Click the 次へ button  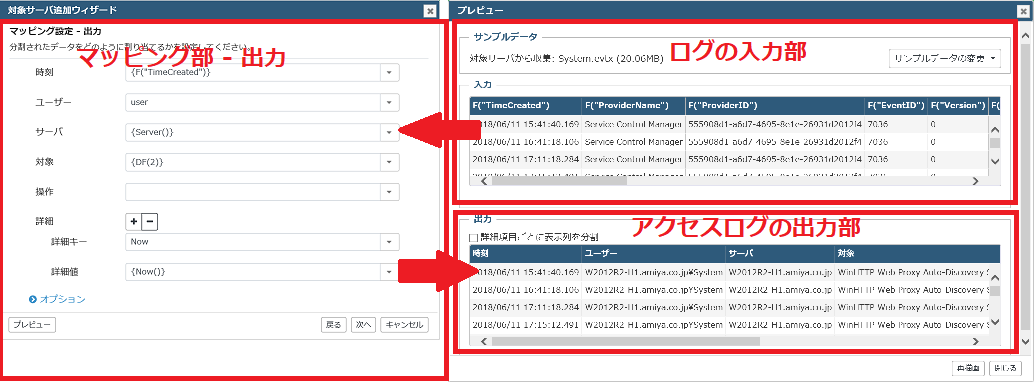pyautogui.click(x=363, y=325)
